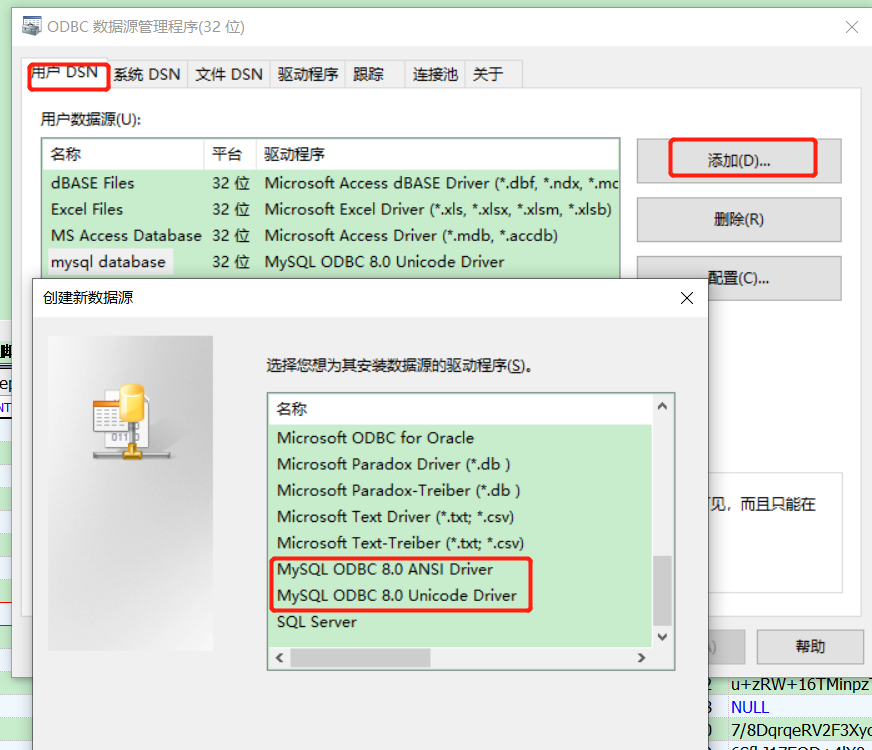
Task: Open the 连接池 tab
Action: click(434, 73)
